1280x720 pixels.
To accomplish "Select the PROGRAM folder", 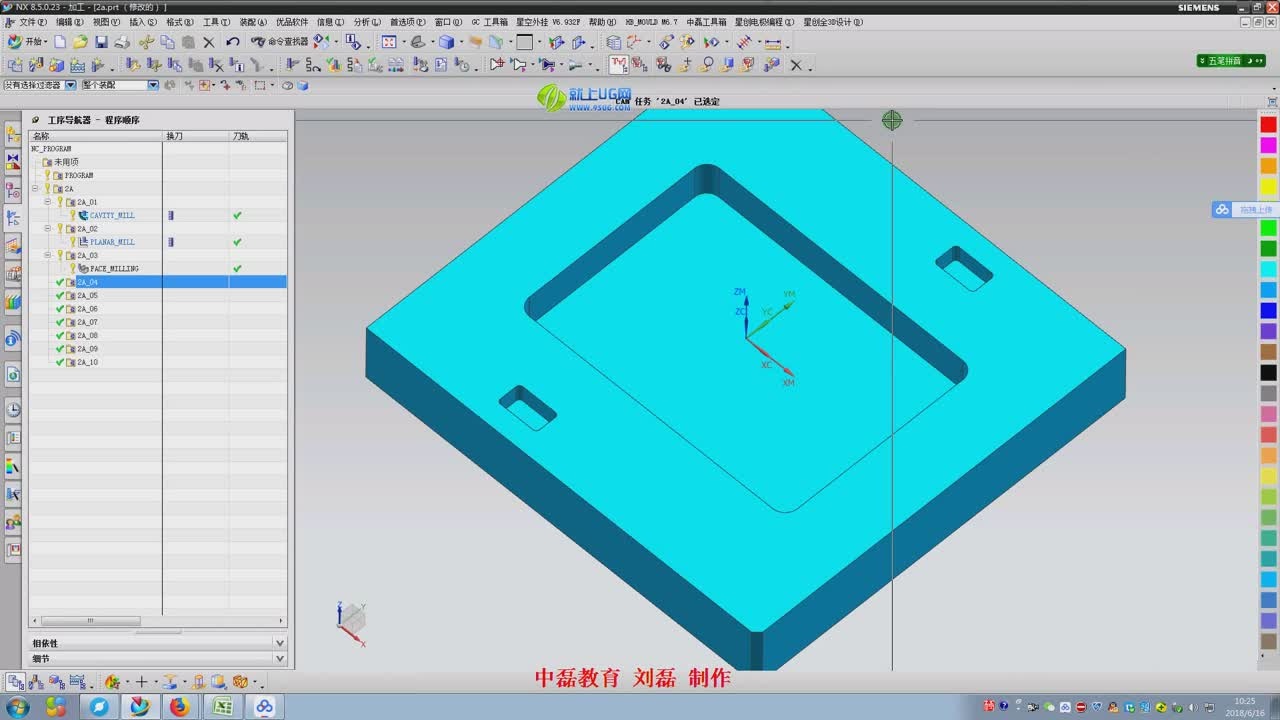I will pyautogui.click(x=78, y=175).
